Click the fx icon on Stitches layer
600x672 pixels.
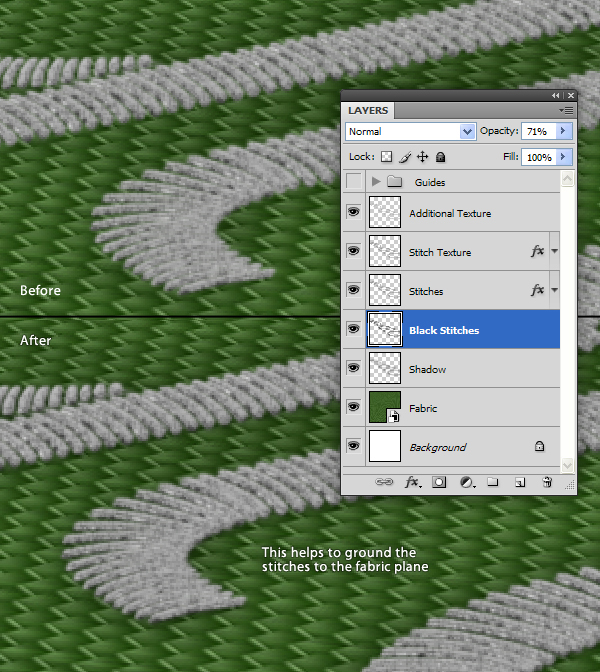point(537,290)
